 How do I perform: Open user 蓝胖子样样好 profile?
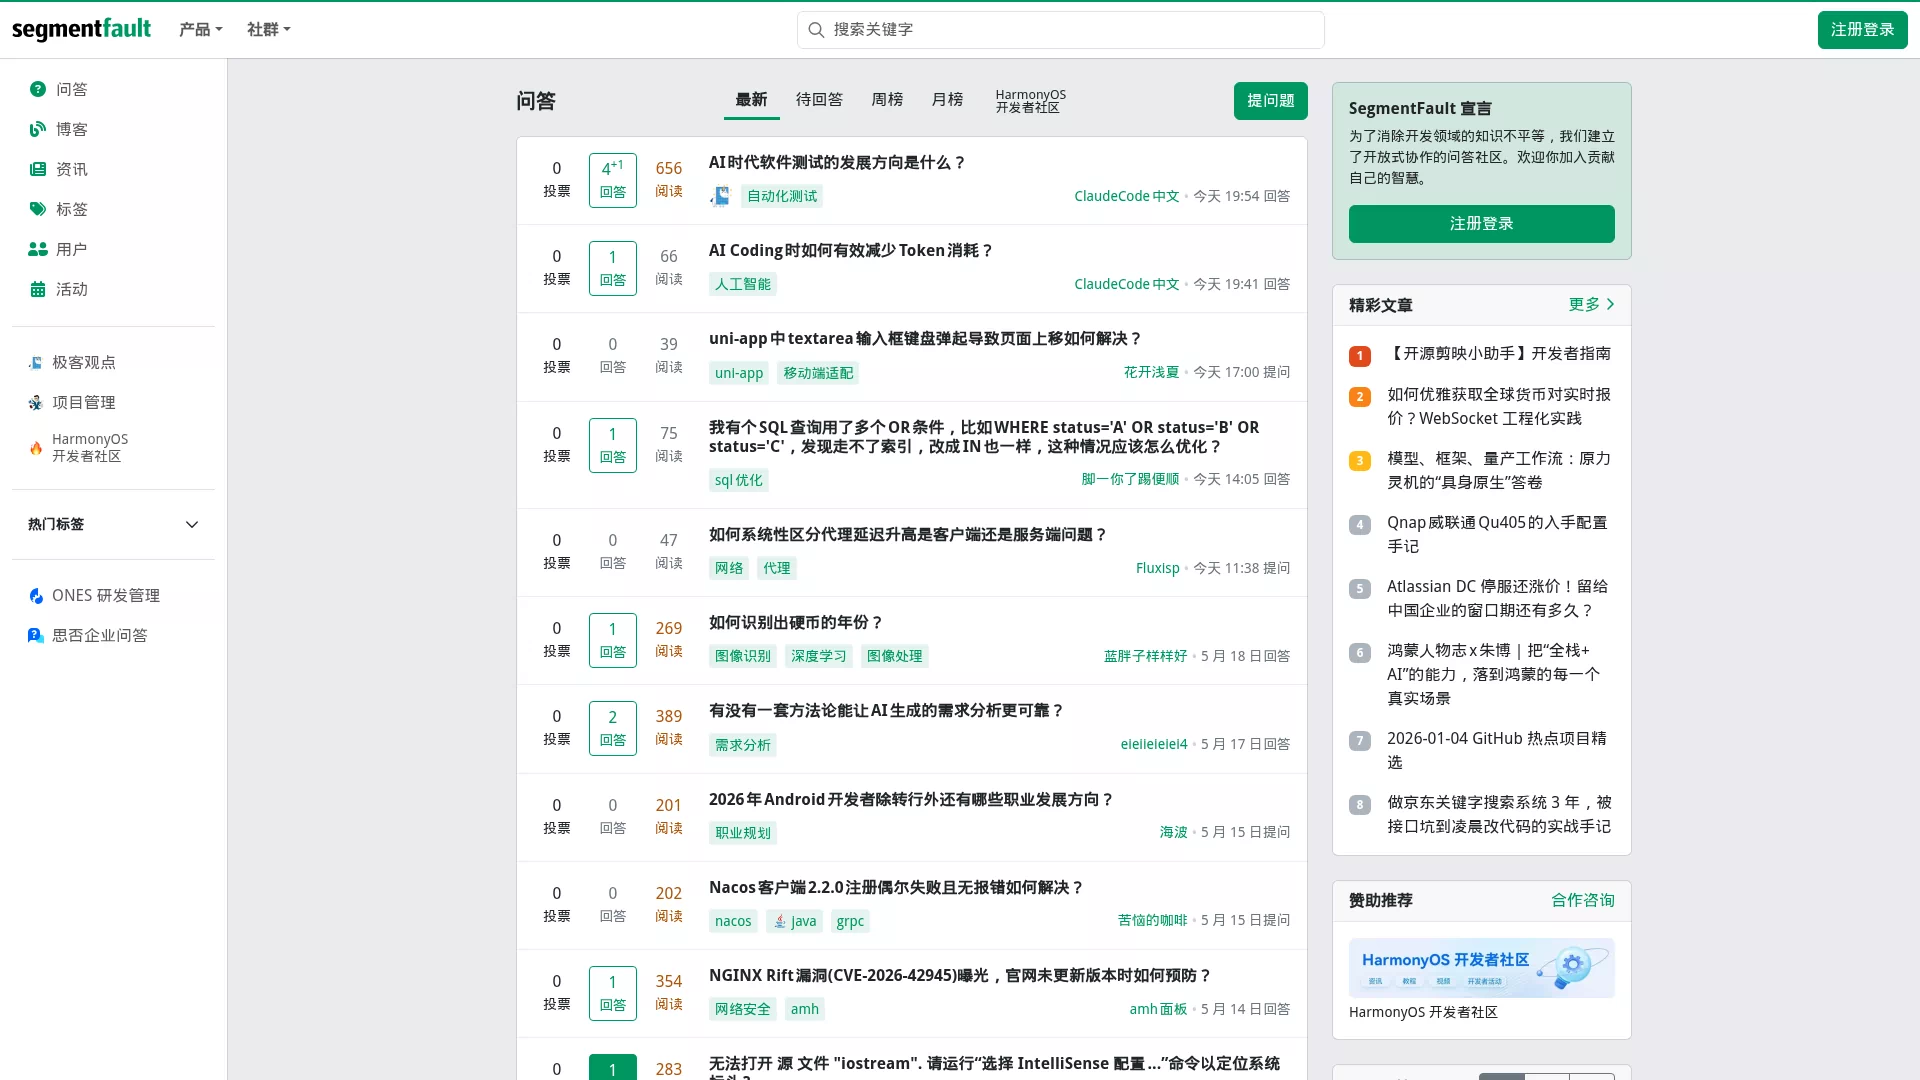click(1145, 656)
